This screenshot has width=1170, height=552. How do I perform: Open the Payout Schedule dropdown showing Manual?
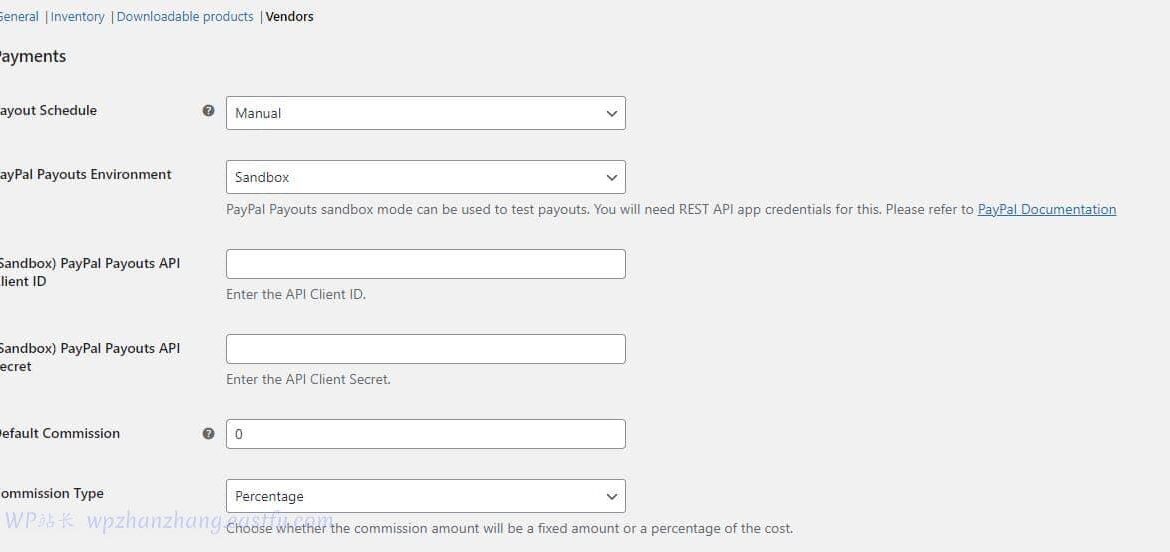pyautogui.click(x=425, y=113)
